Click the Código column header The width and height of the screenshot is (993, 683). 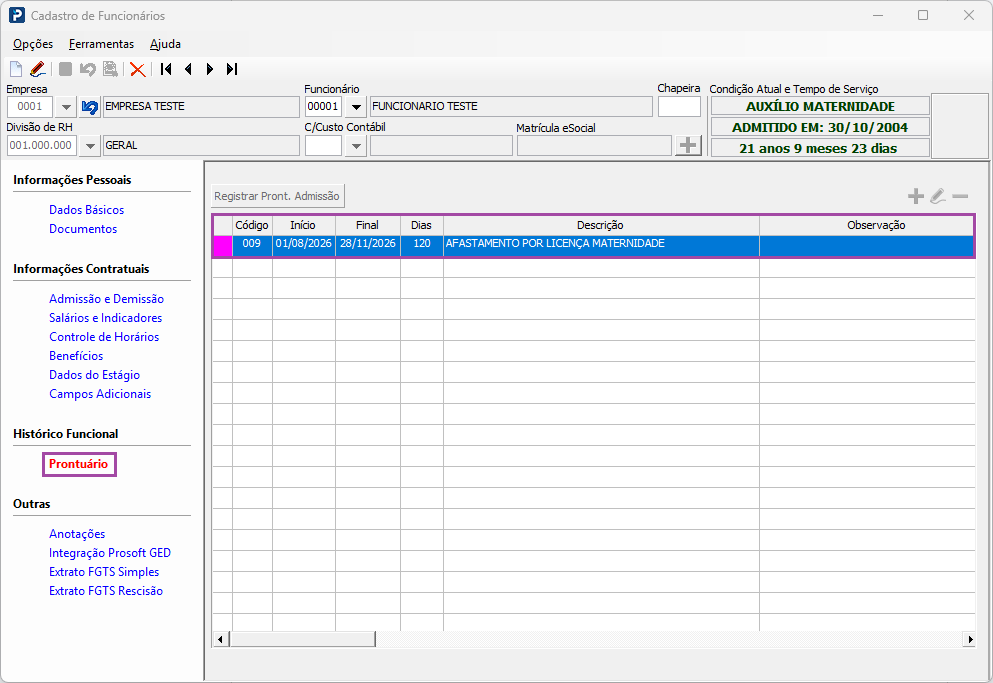pos(252,226)
